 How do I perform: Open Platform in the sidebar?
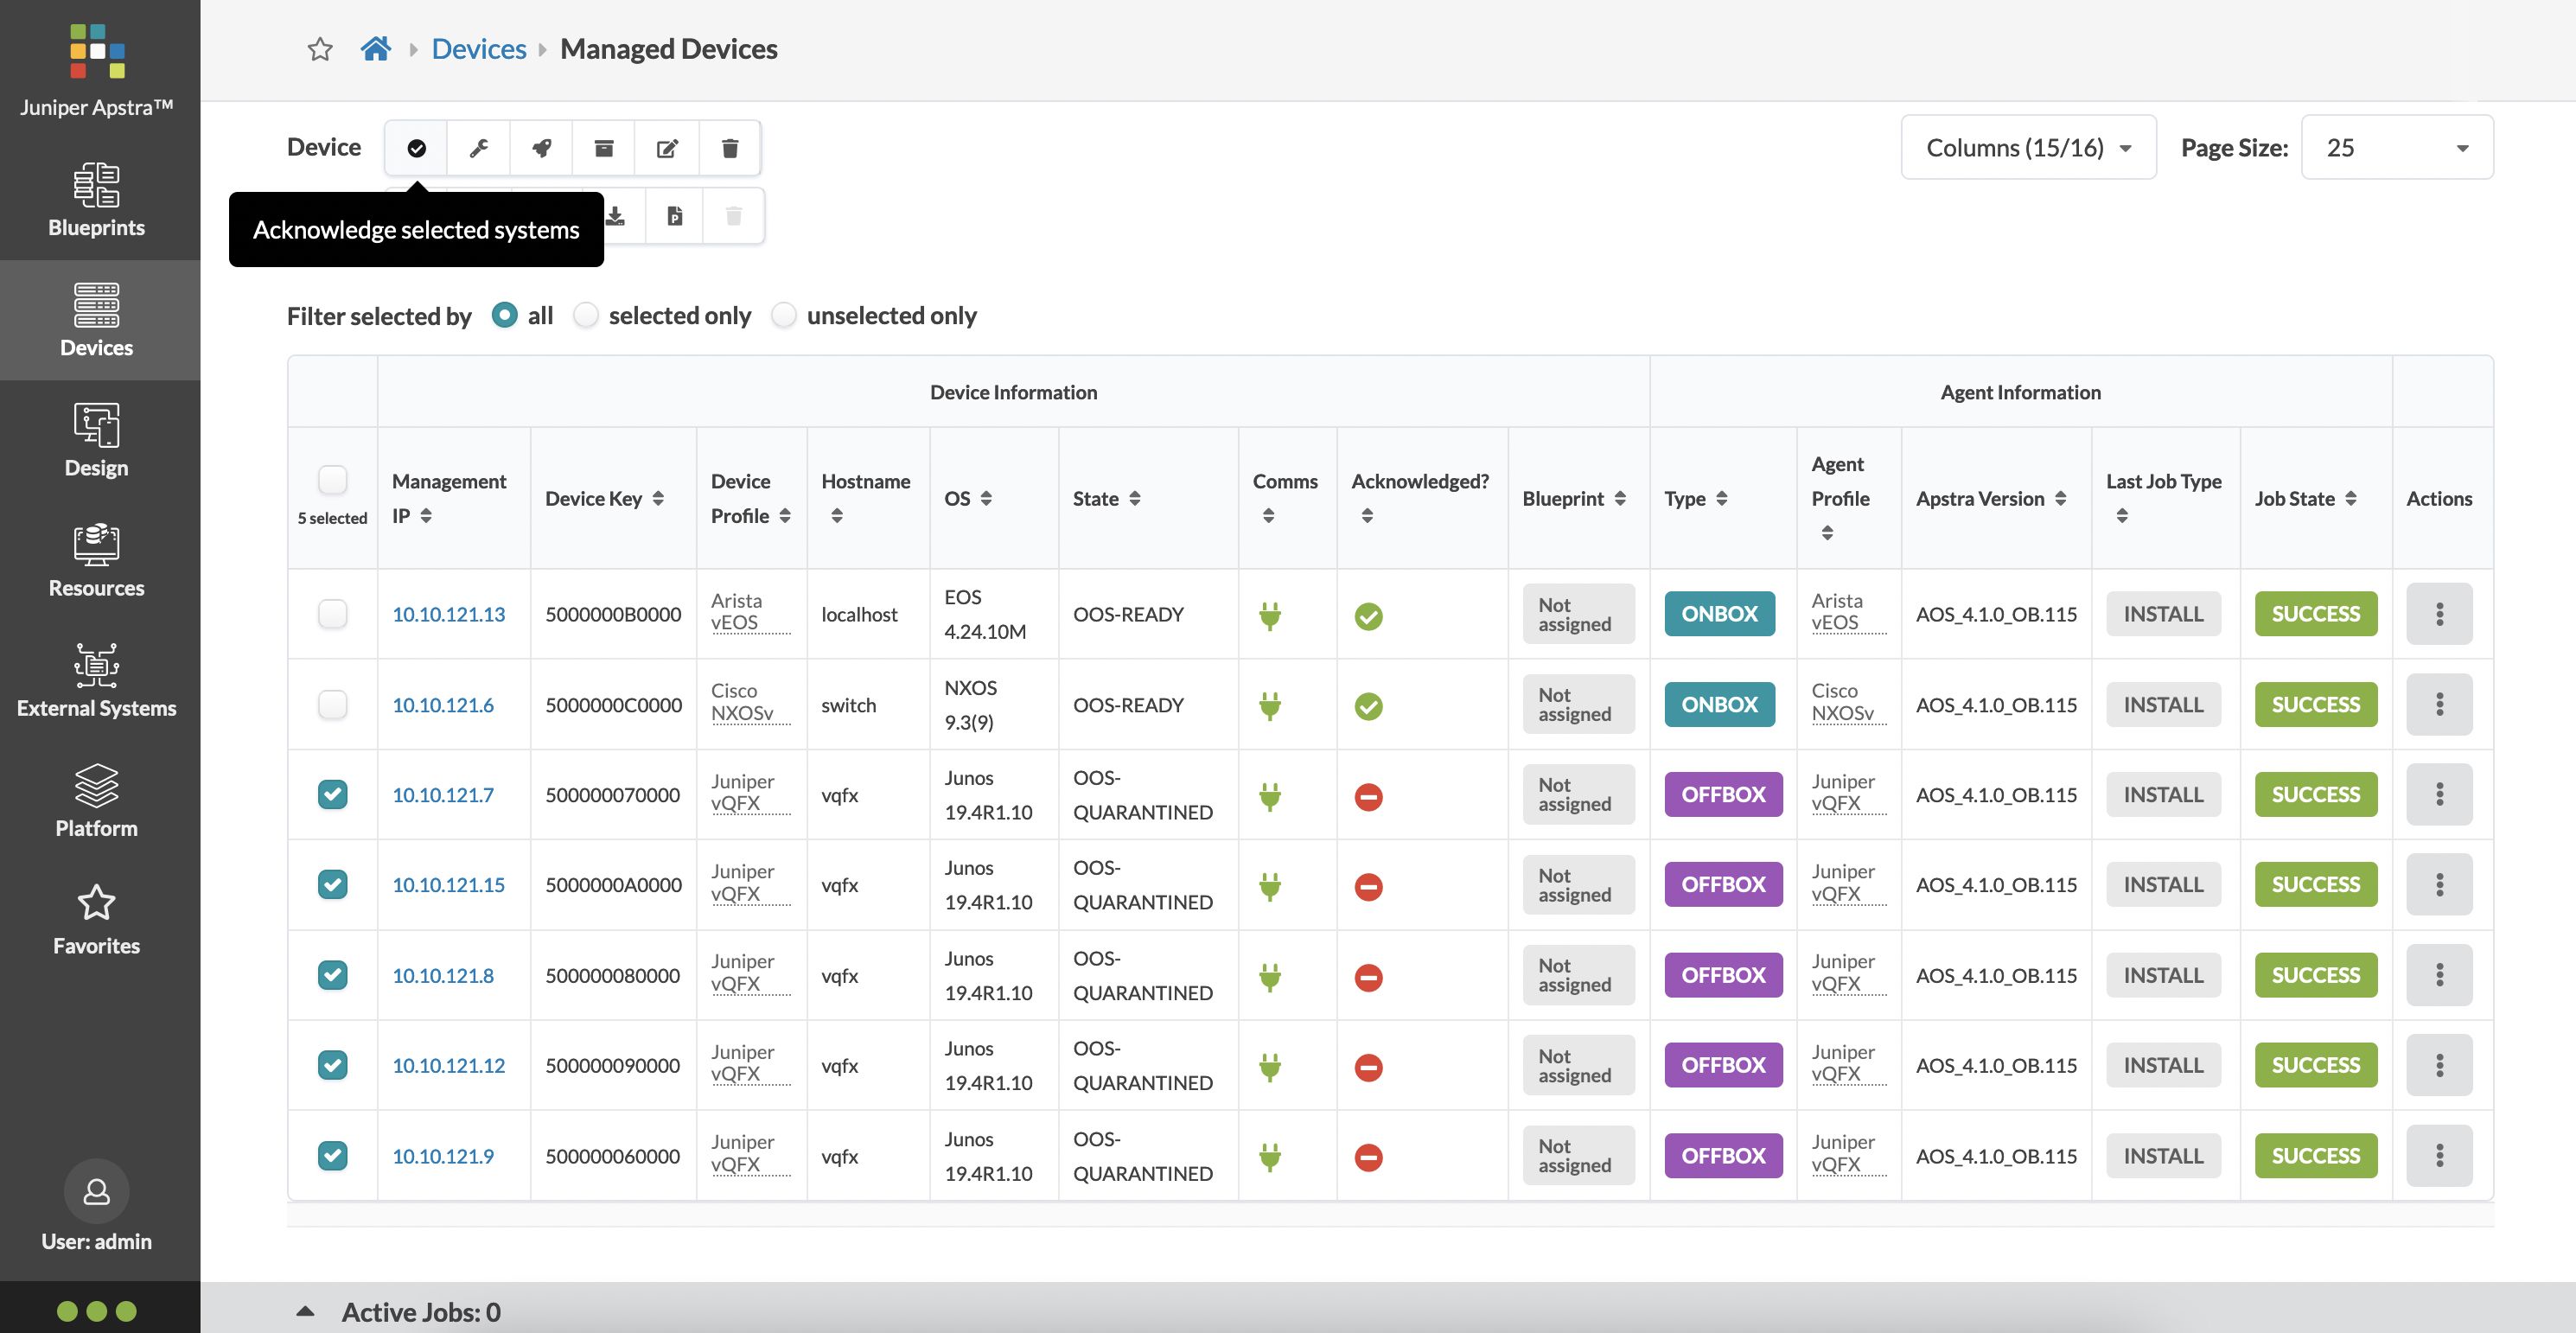pos(97,800)
